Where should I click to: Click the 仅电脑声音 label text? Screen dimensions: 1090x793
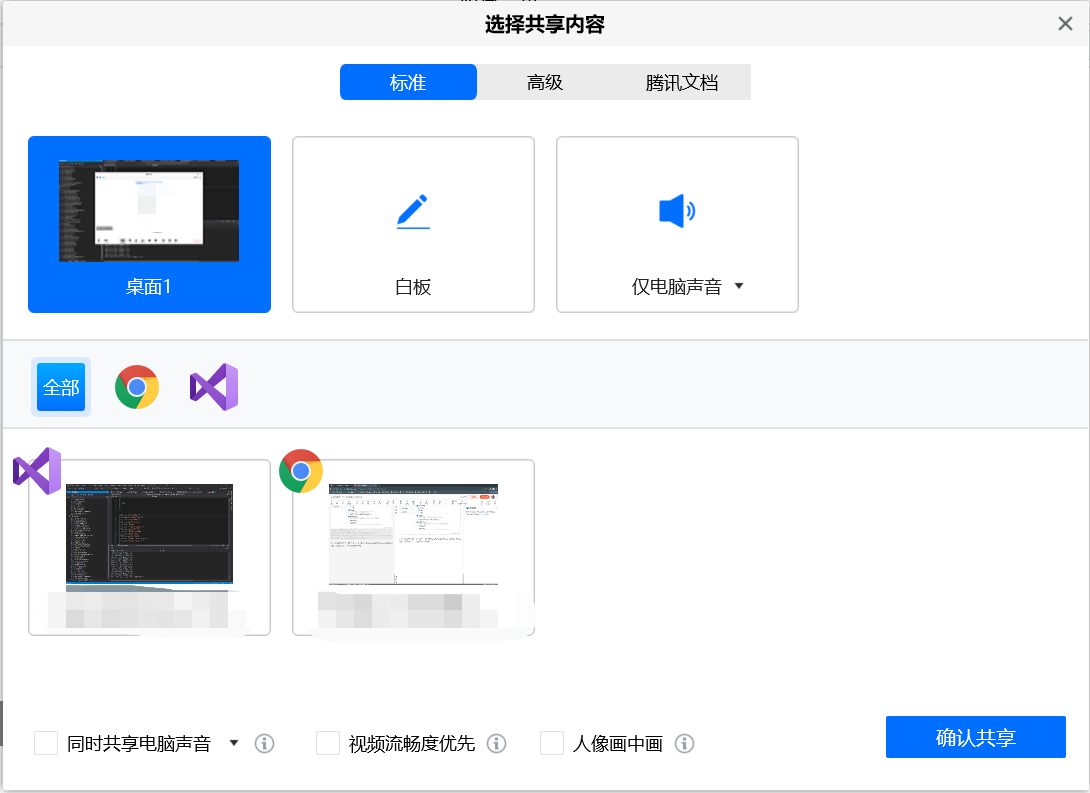676,286
